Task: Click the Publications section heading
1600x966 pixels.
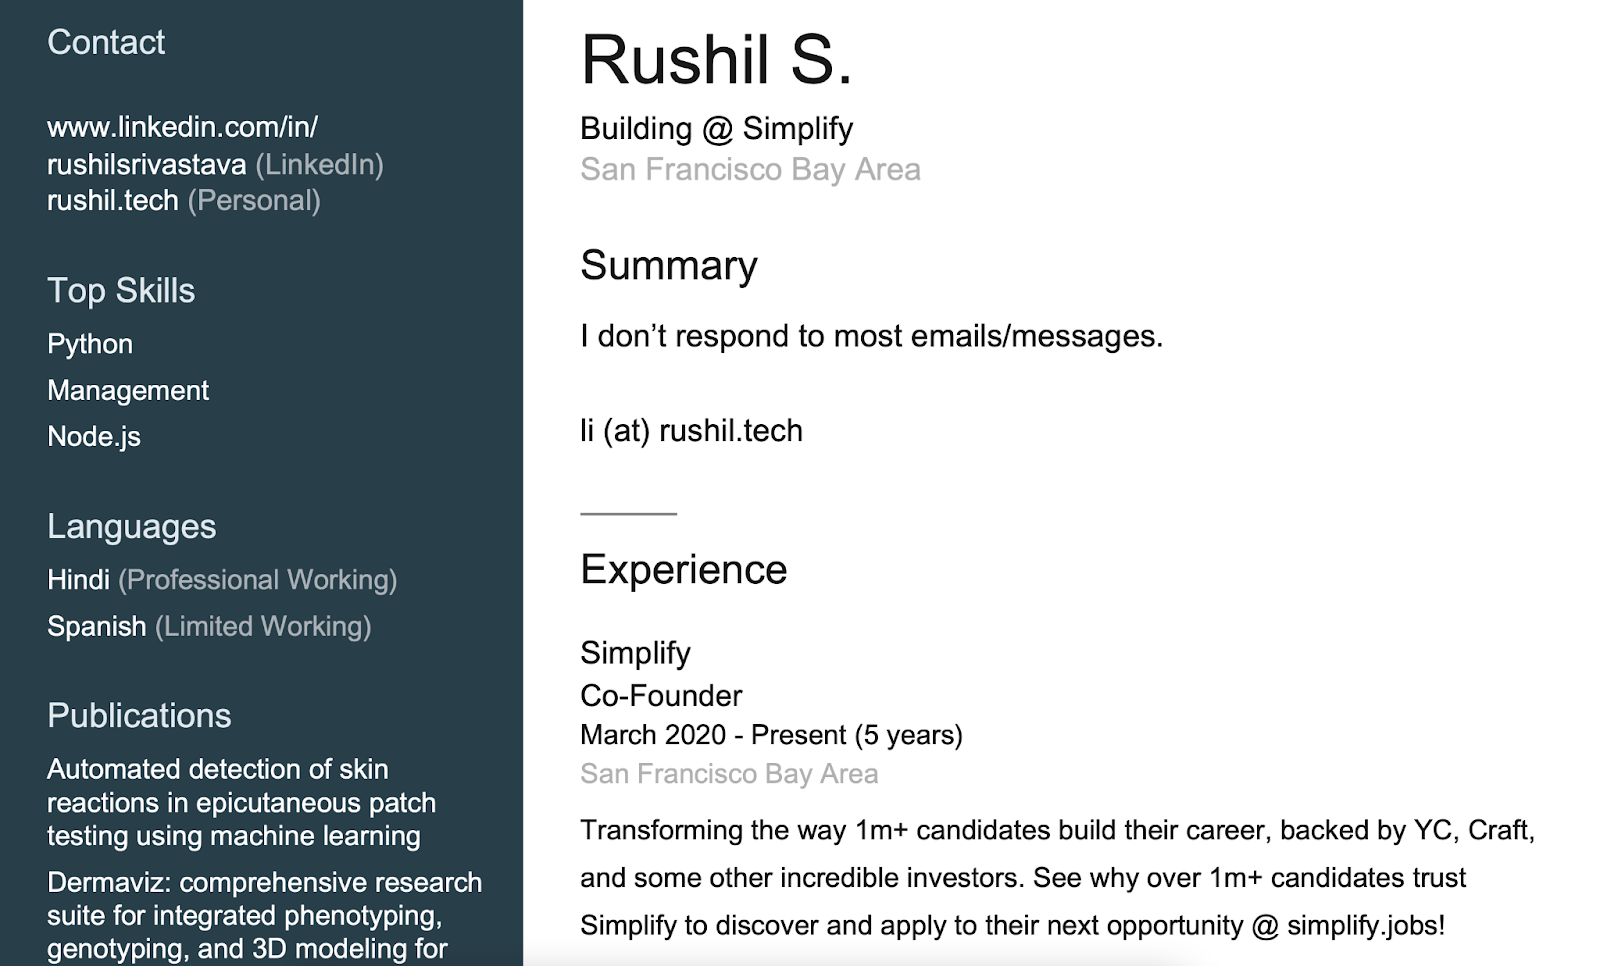Action: (x=139, y=716)
